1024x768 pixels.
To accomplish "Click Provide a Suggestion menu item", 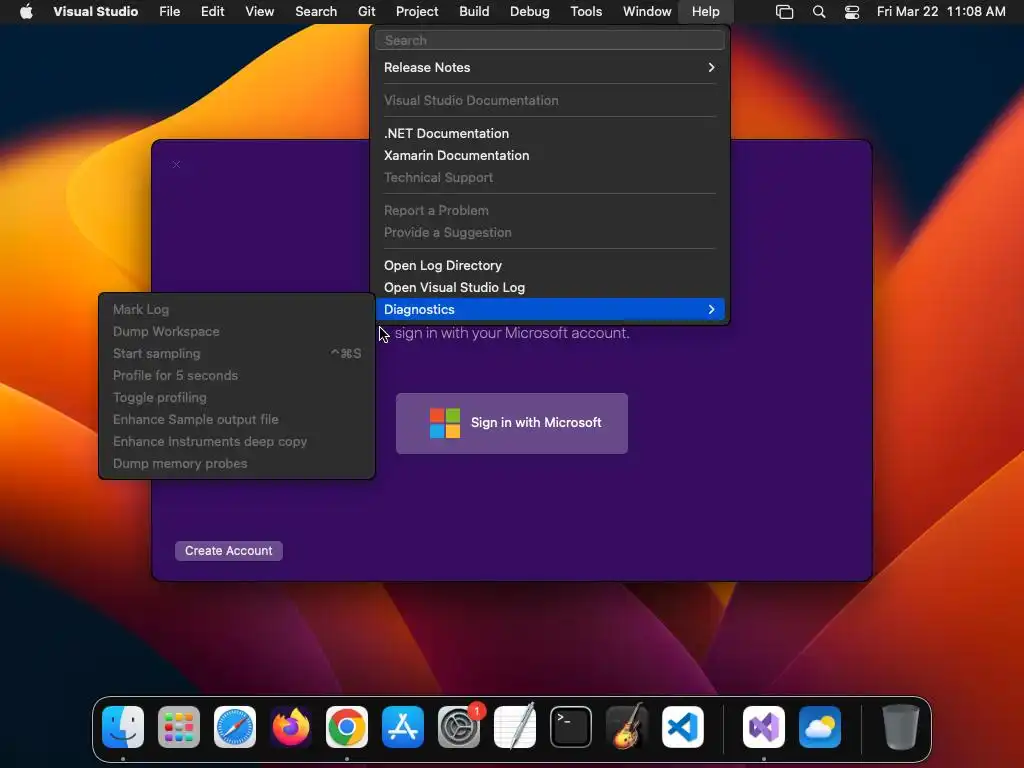I will coord(550,232).
